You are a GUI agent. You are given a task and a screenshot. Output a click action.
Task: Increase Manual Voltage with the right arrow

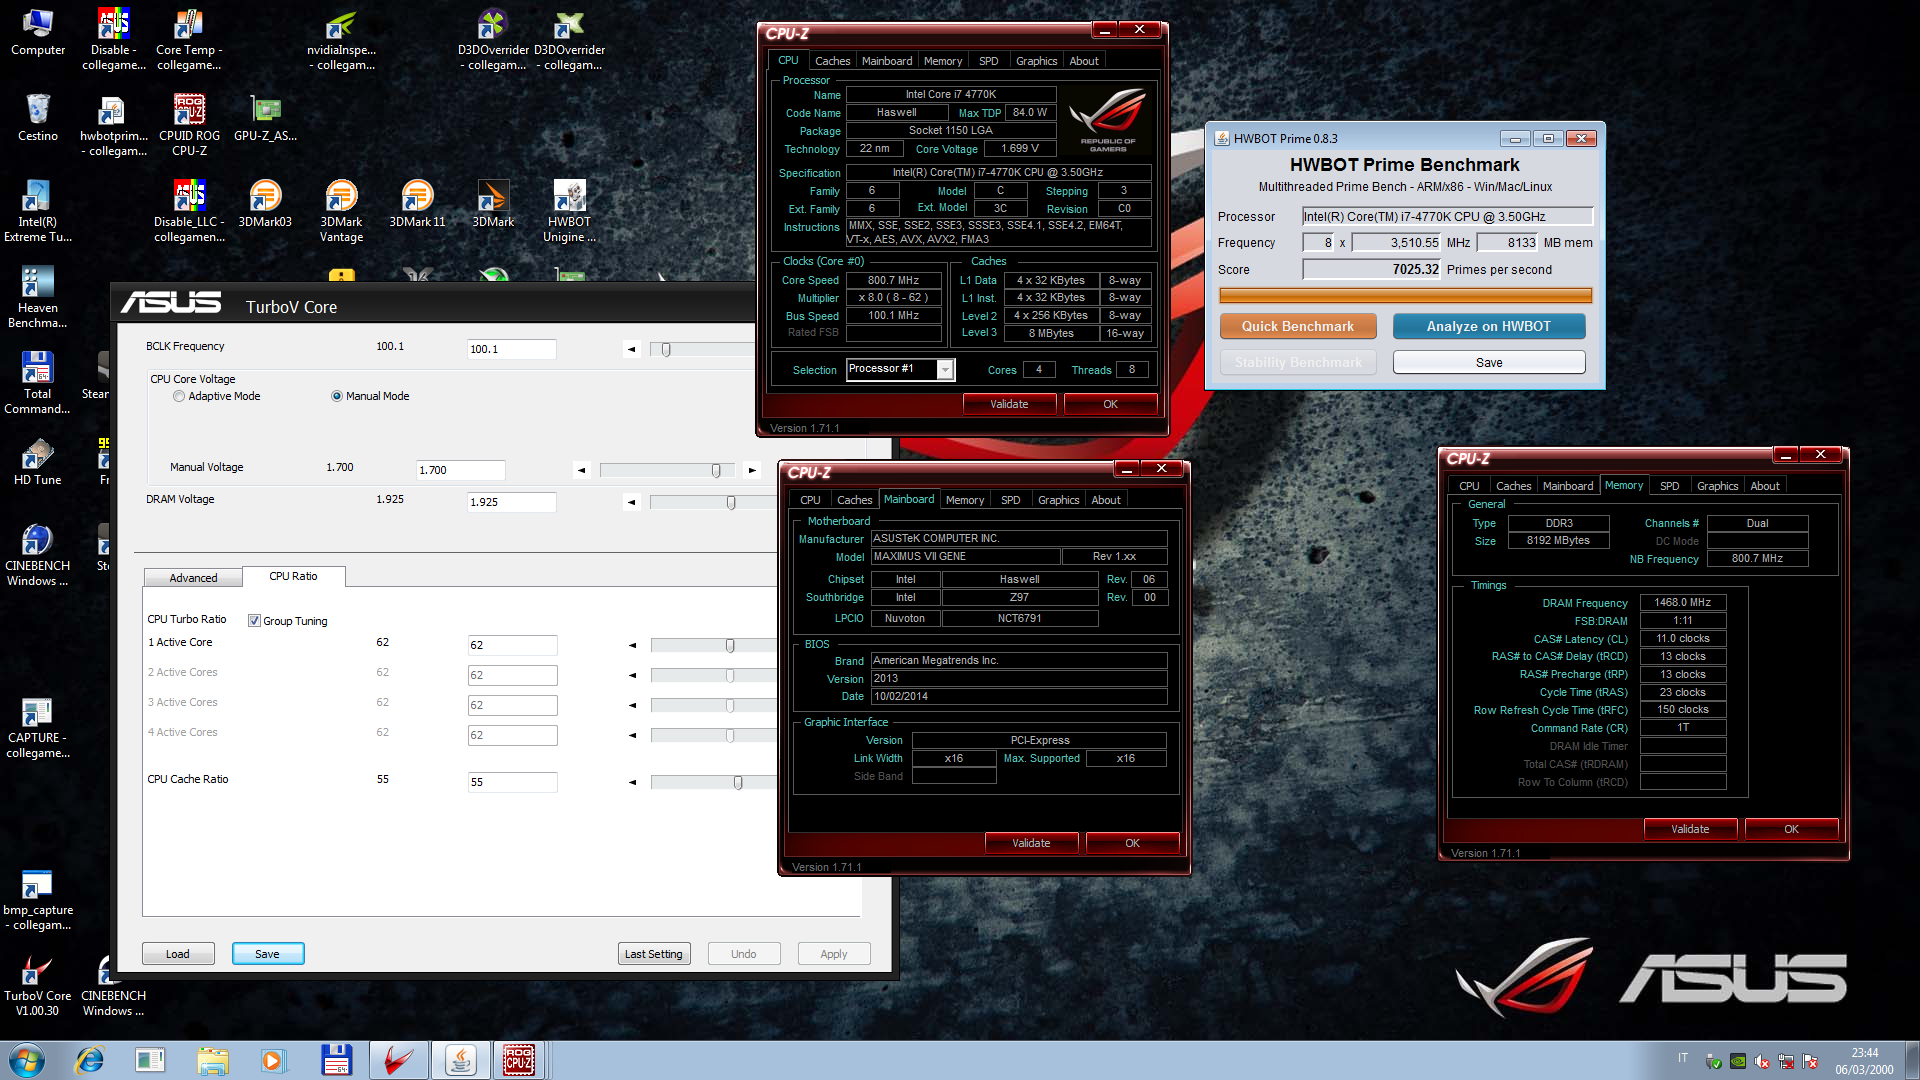pos(752,470)
